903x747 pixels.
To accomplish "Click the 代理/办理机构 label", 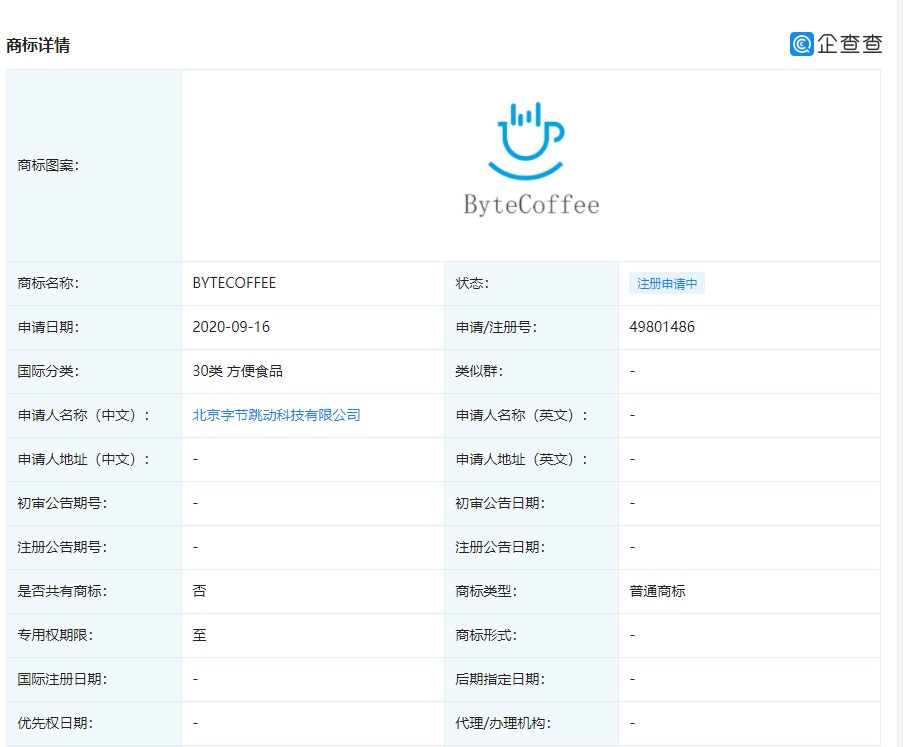I will tap(502, 723).
